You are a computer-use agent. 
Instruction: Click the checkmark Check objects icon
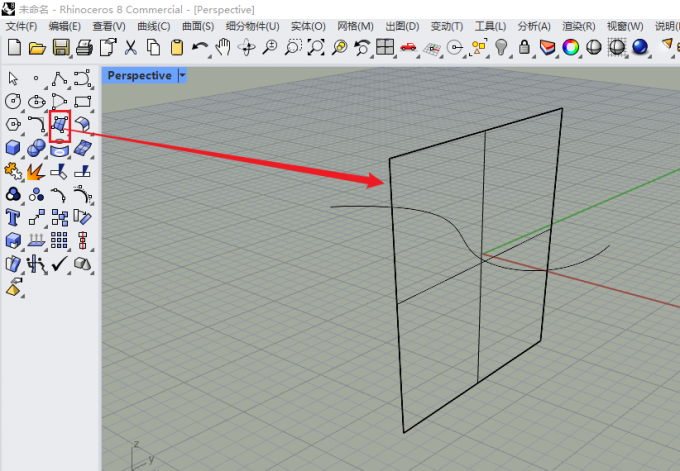click(x=59, y=263)
